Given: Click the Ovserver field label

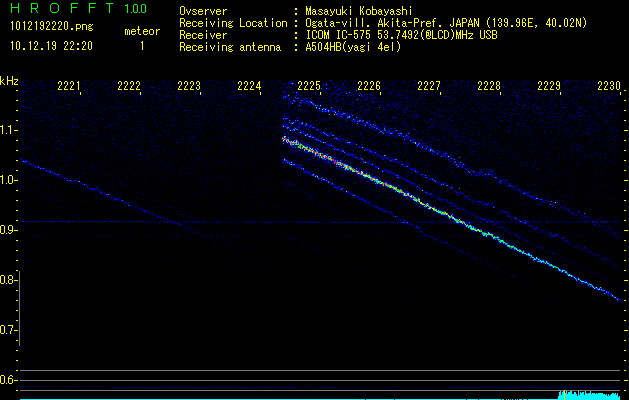Looking at the screenshot, I should [x=203, y=11].
